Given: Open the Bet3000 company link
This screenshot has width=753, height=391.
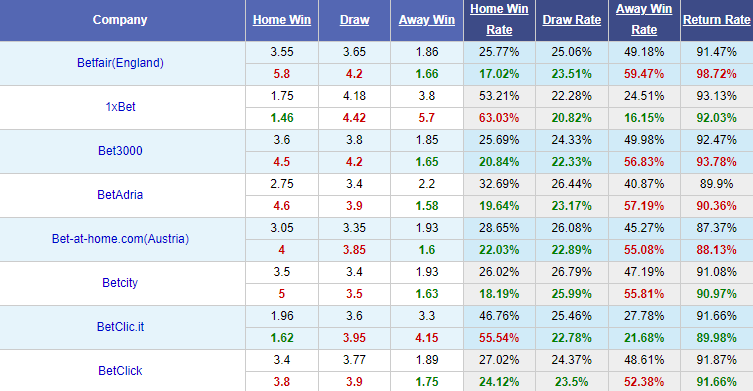Looking at the screenshot, I should tap(120, 151).
